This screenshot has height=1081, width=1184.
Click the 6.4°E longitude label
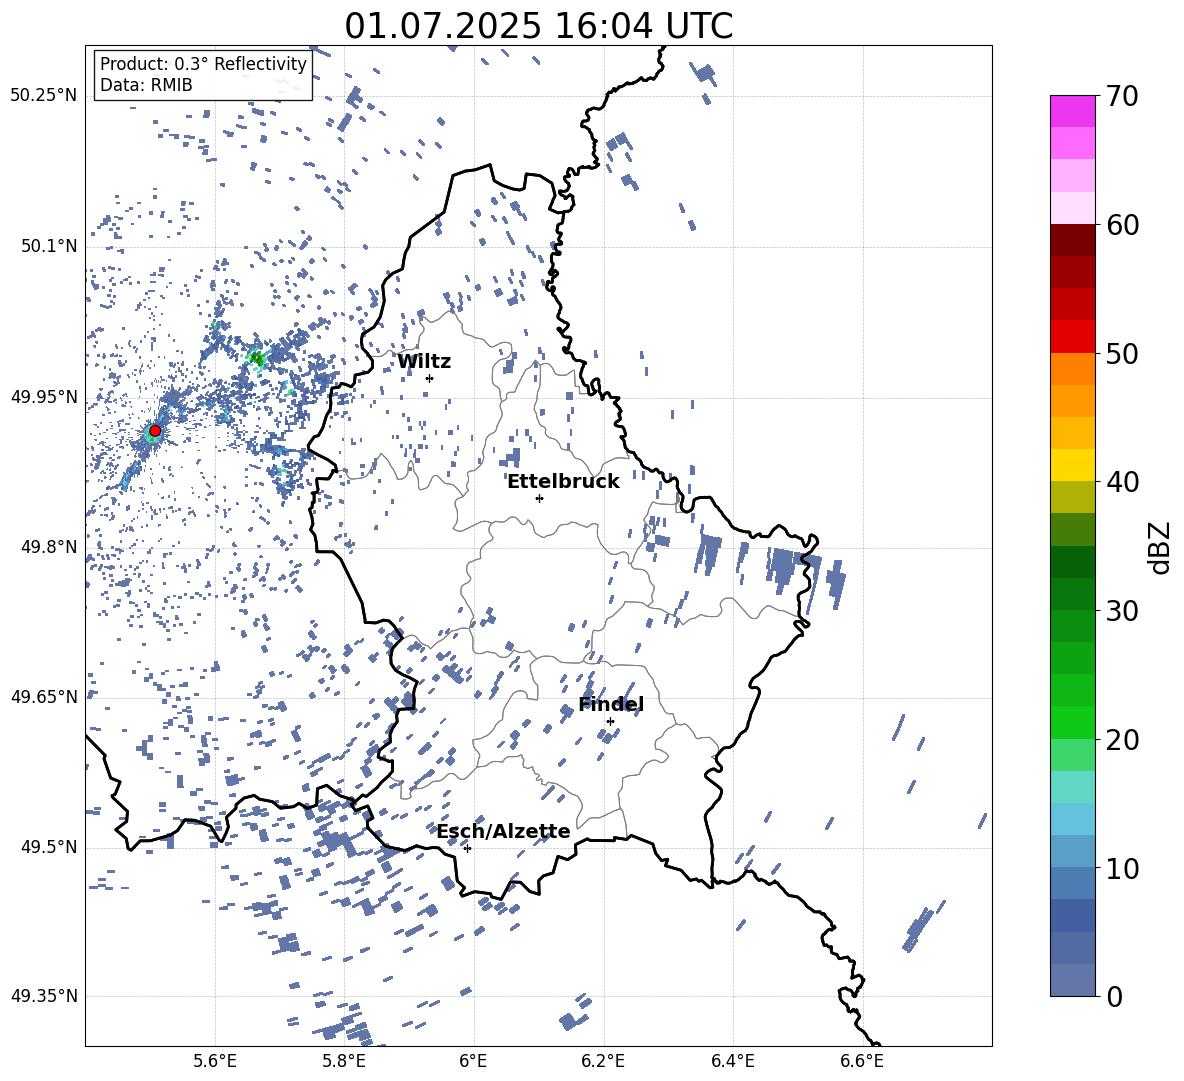point(732,1061)
